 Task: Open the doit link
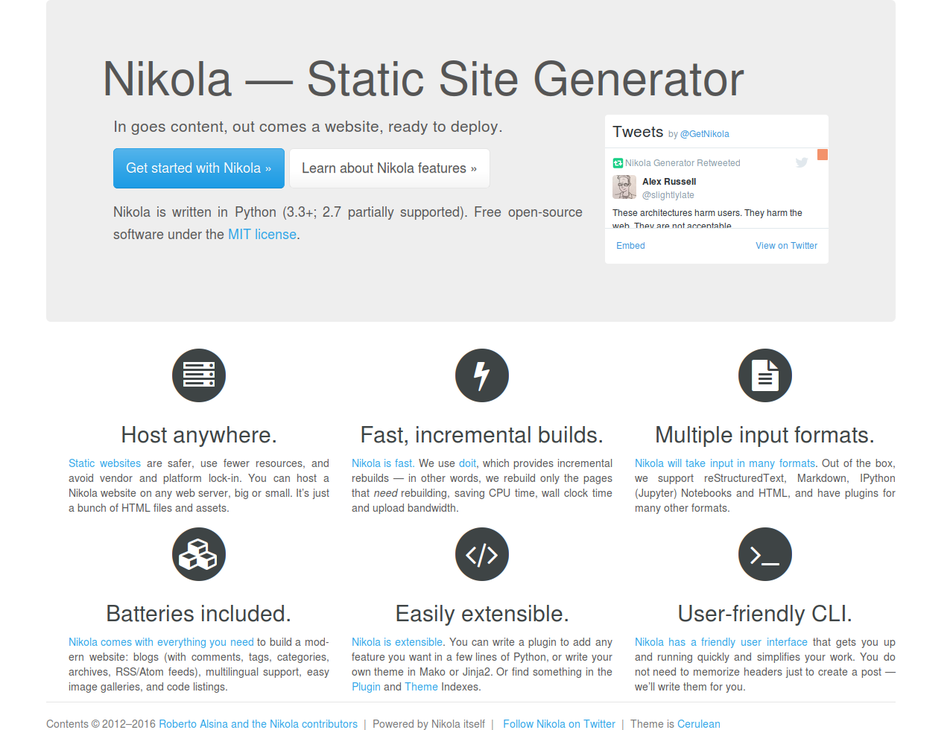point(467,463)
